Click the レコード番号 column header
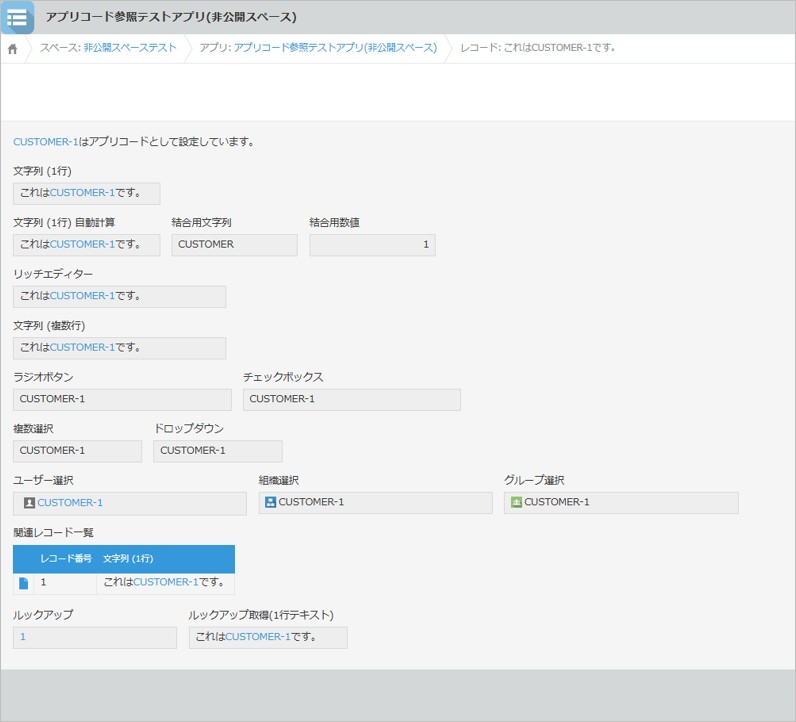Image resolution: width=796 pixels, height=722 pixels. [x=66, y=559]
